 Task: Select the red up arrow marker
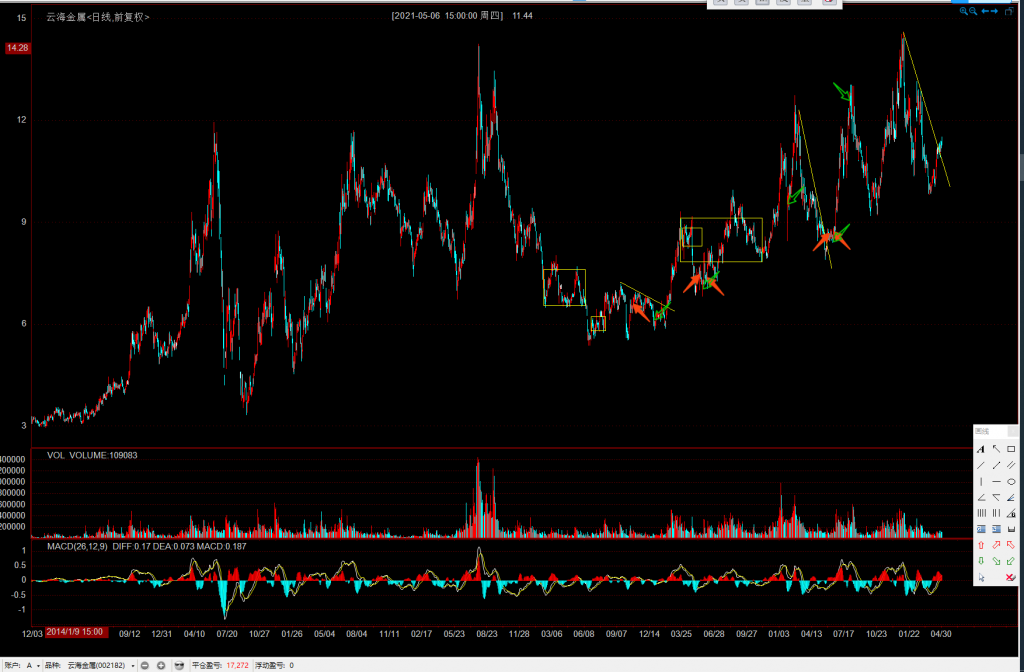[x=981, y=545]
